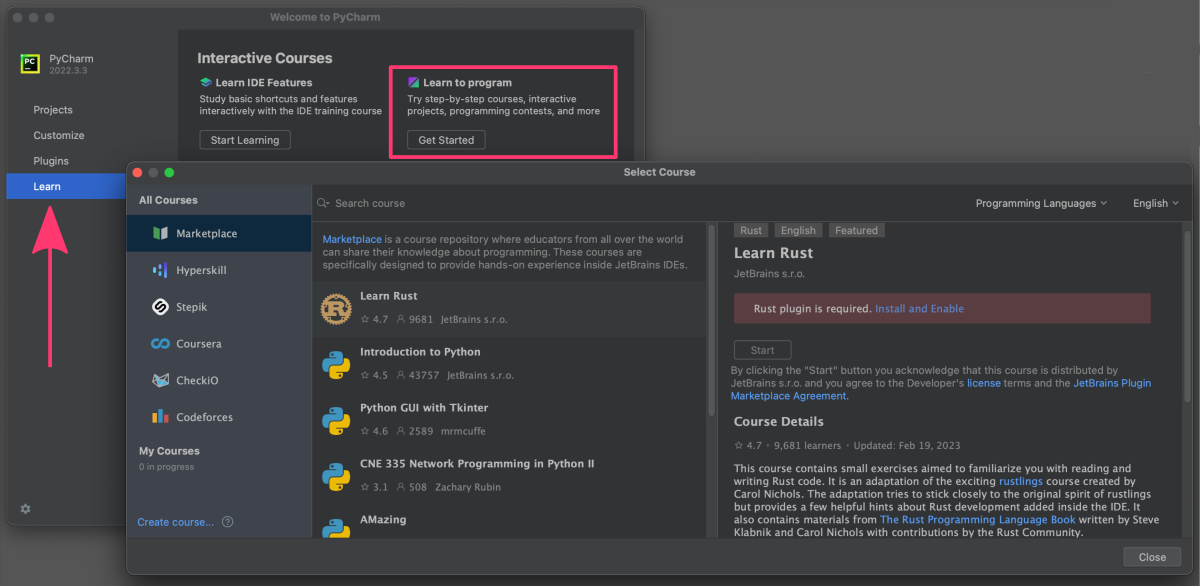Expand the Programming Languages dropdown
1200x586 pixels.
pyautogui.click(x=1041, y=203)
